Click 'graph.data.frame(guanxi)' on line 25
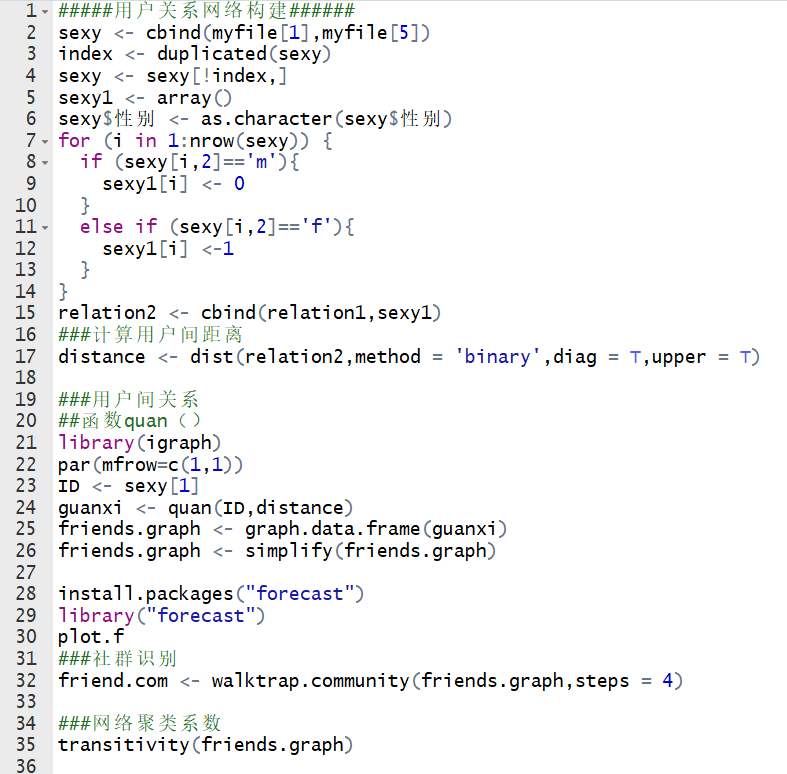The image size is (787, 774). (x=376, y=530)
